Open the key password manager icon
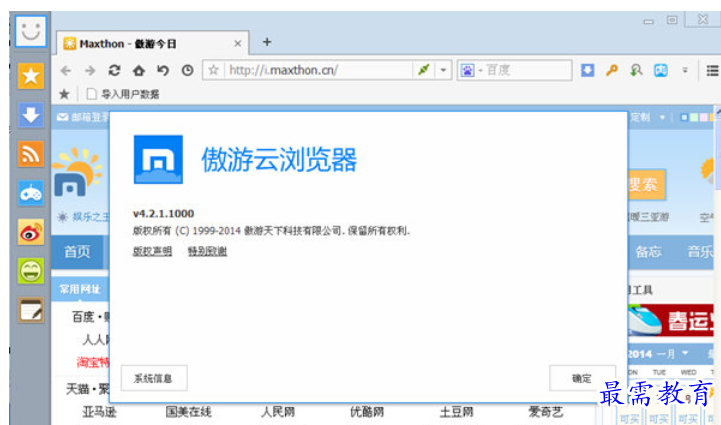 click(x=612, y=70)
